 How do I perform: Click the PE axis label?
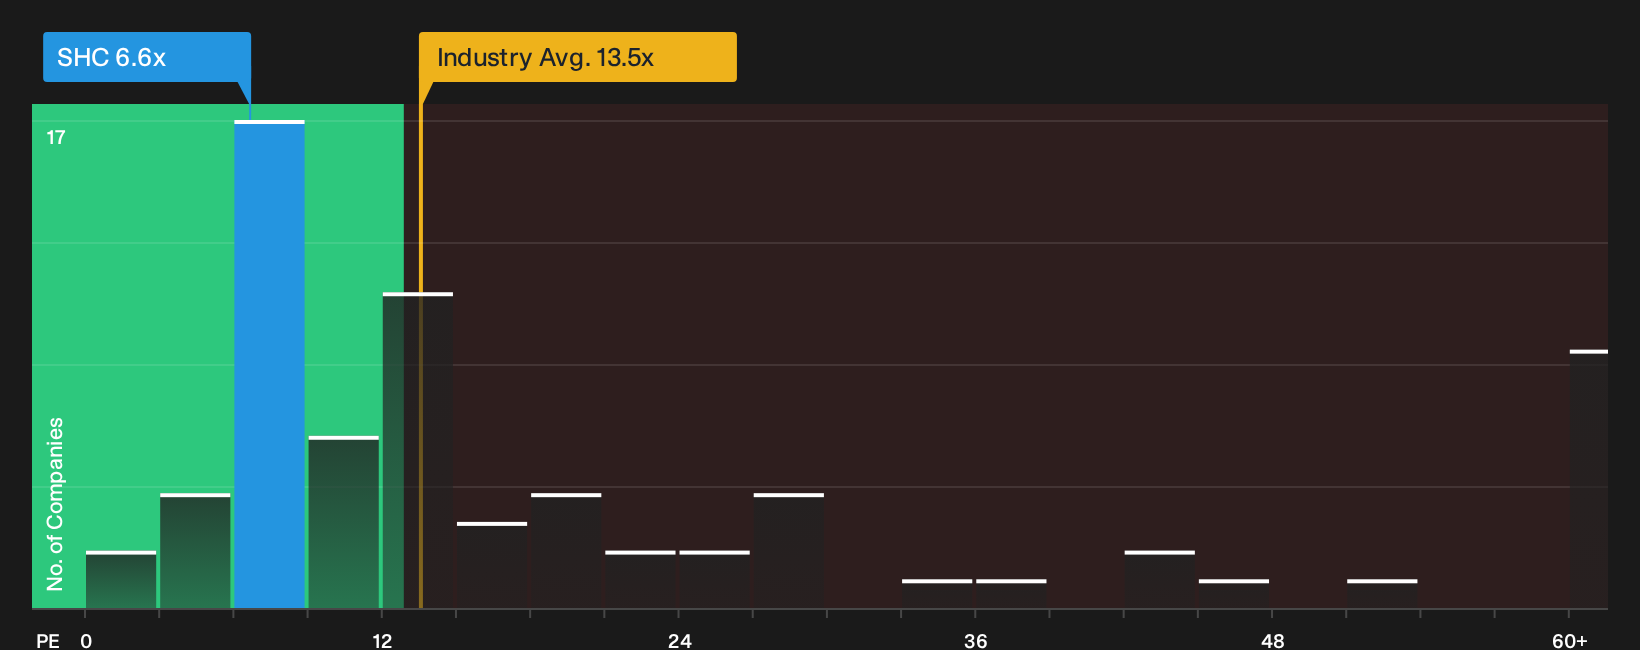pos(48,641)
